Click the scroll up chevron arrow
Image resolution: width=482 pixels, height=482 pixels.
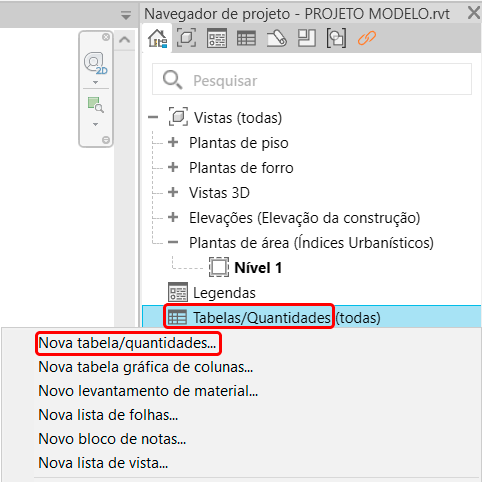pyautogui.click(x=124, y=40)
